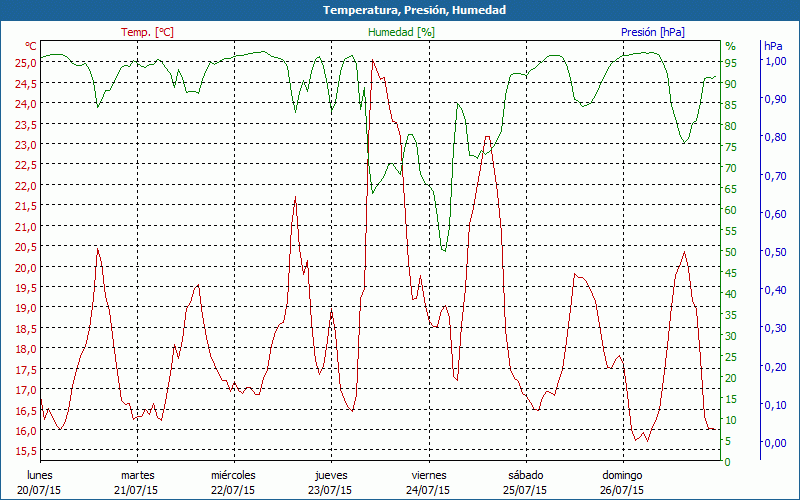Pick the domingo 26/07/15 date label
Screen dimensions: 800x500
click(x=622, y=482)
